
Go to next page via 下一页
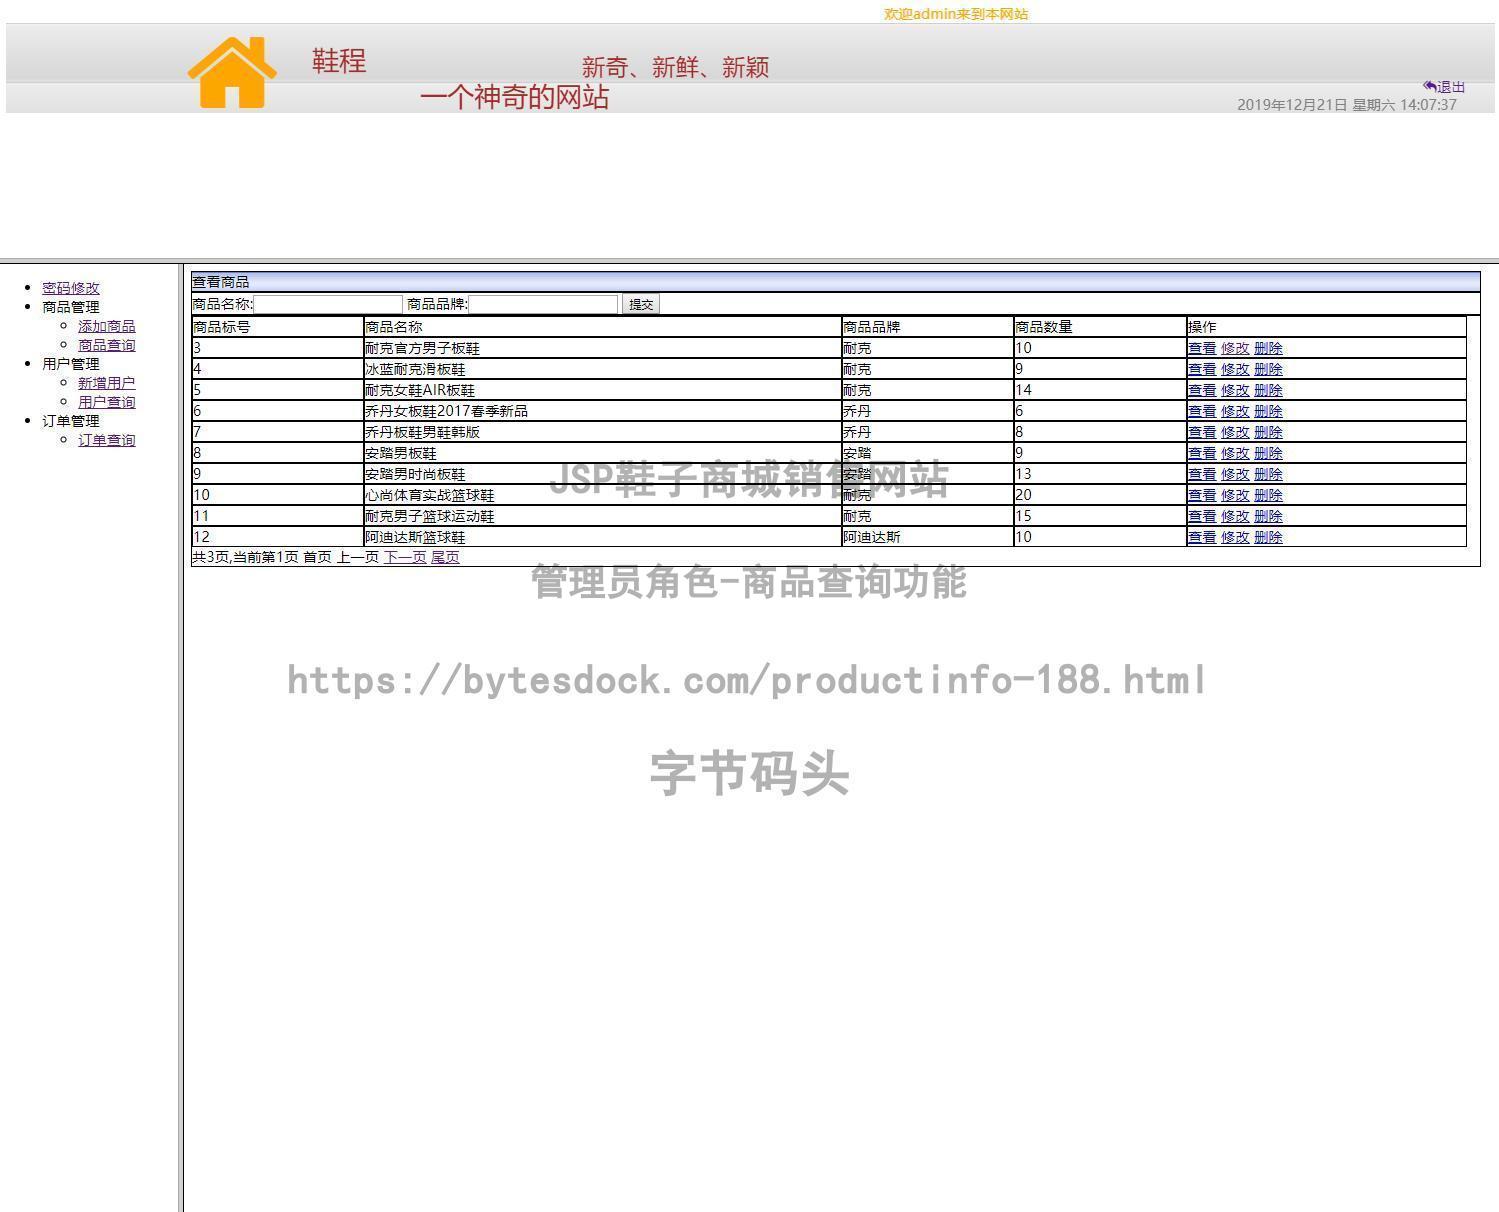point(405,557)
